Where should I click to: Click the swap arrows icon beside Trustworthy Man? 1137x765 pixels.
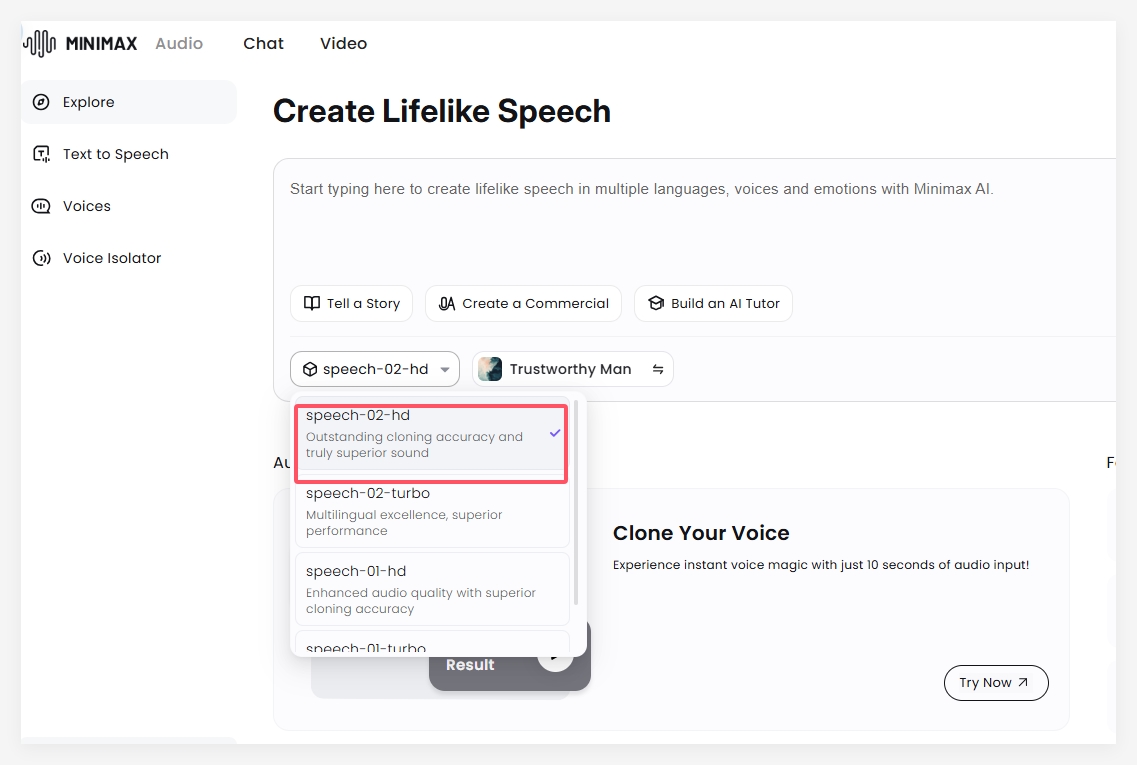point(658,369)
